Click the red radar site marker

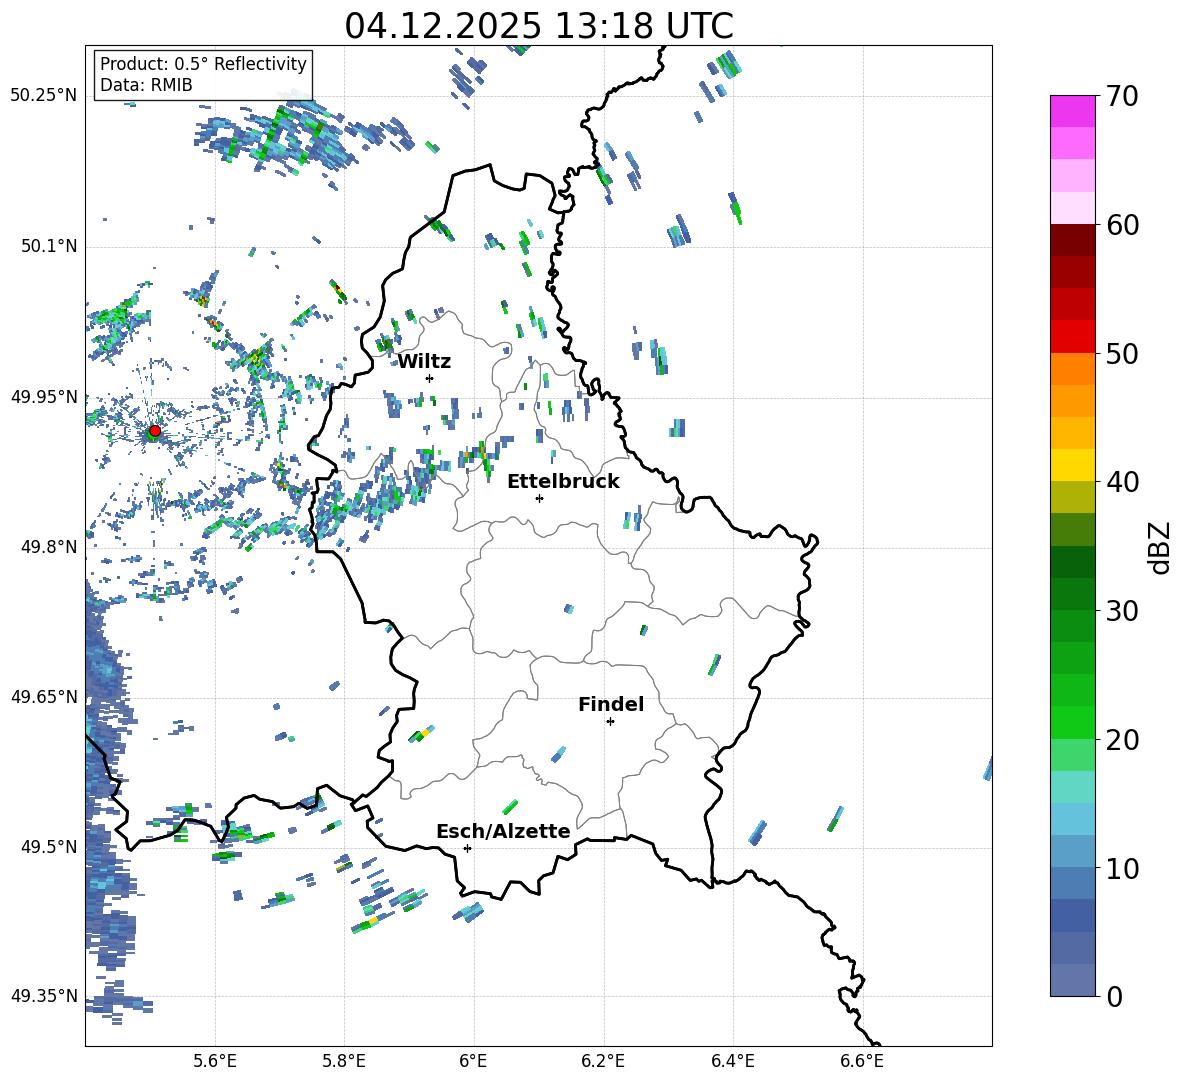(155, 431)
